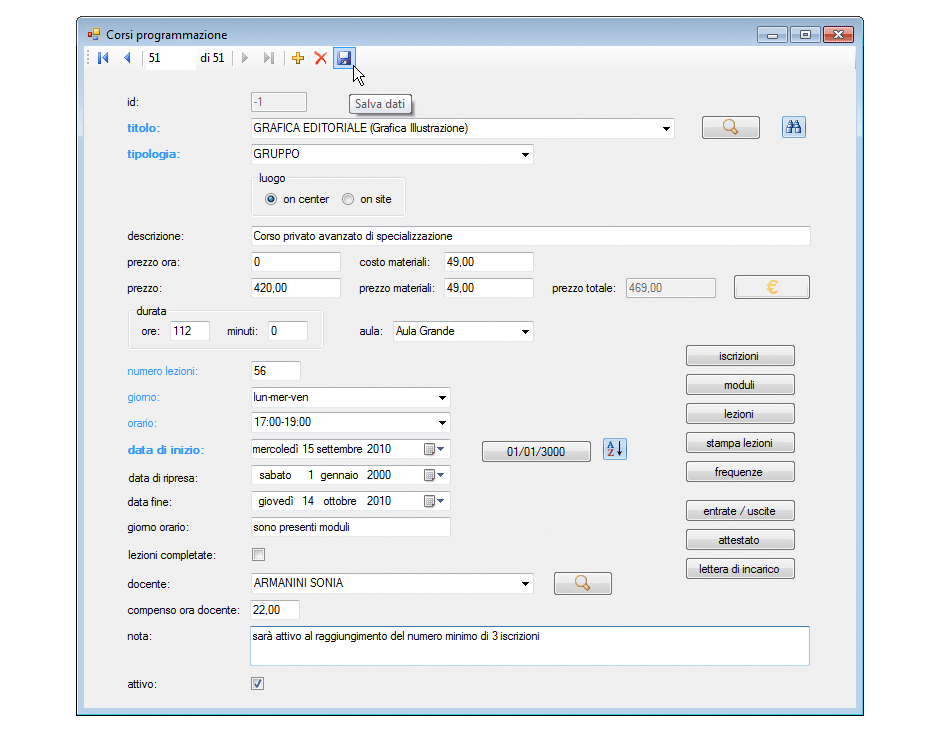Open the moduli button
940x732 pixels.
(x=740, y=385)
